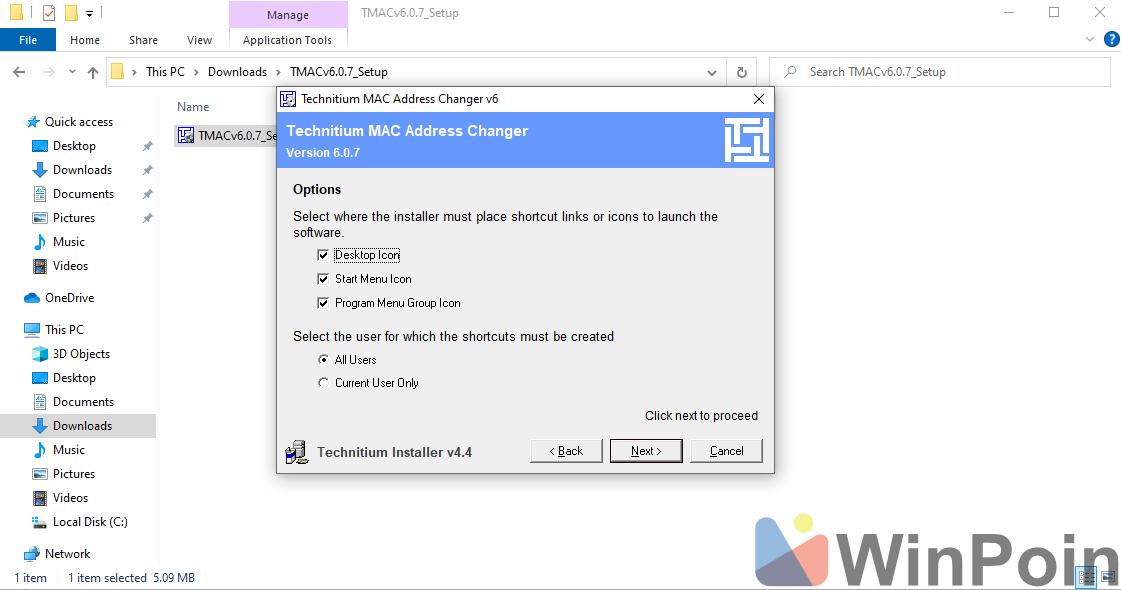Choose Current User Only radio option

(323, 383)
